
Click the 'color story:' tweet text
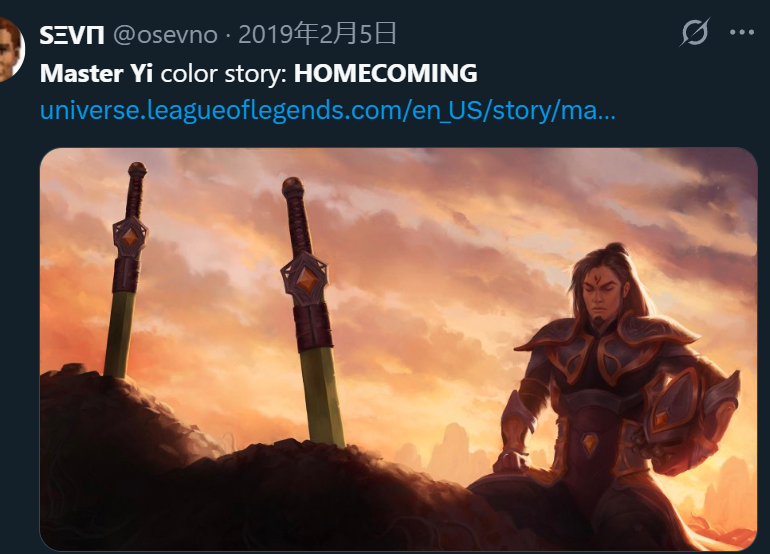(223, 74)
